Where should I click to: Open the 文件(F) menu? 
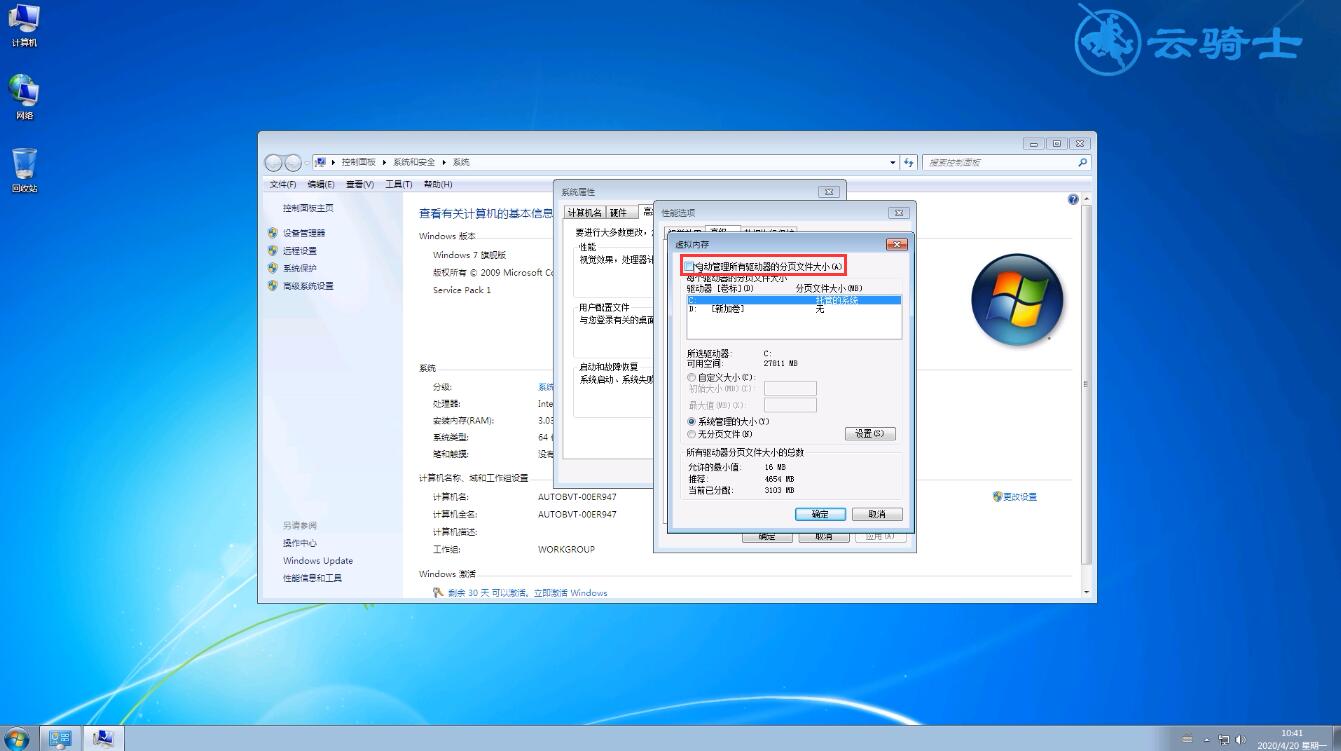(x=283, y=184)
